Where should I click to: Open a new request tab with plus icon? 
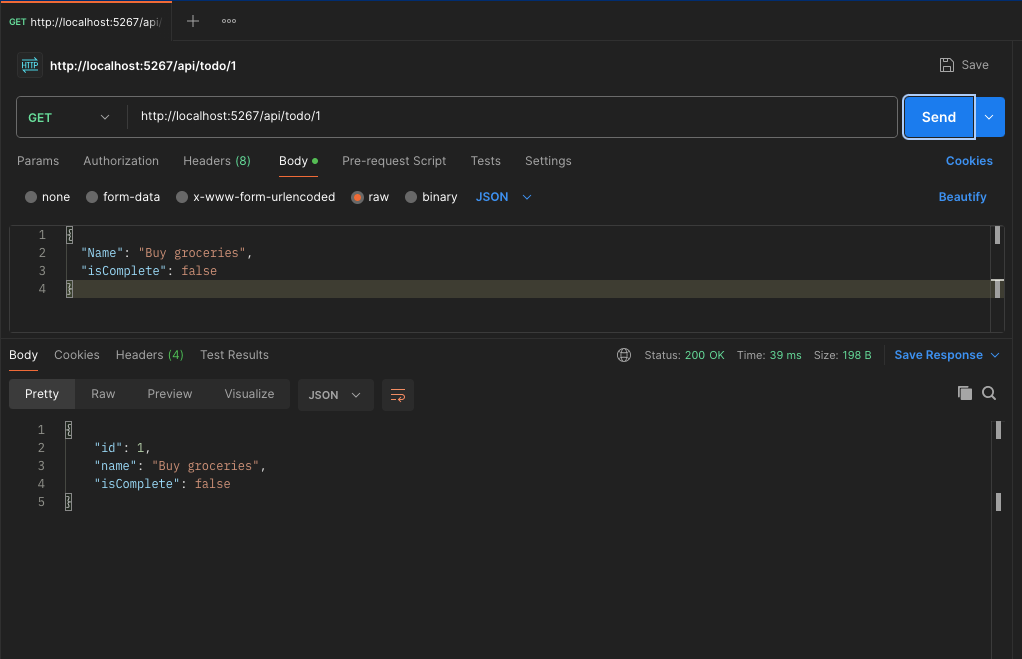point(192,21)
